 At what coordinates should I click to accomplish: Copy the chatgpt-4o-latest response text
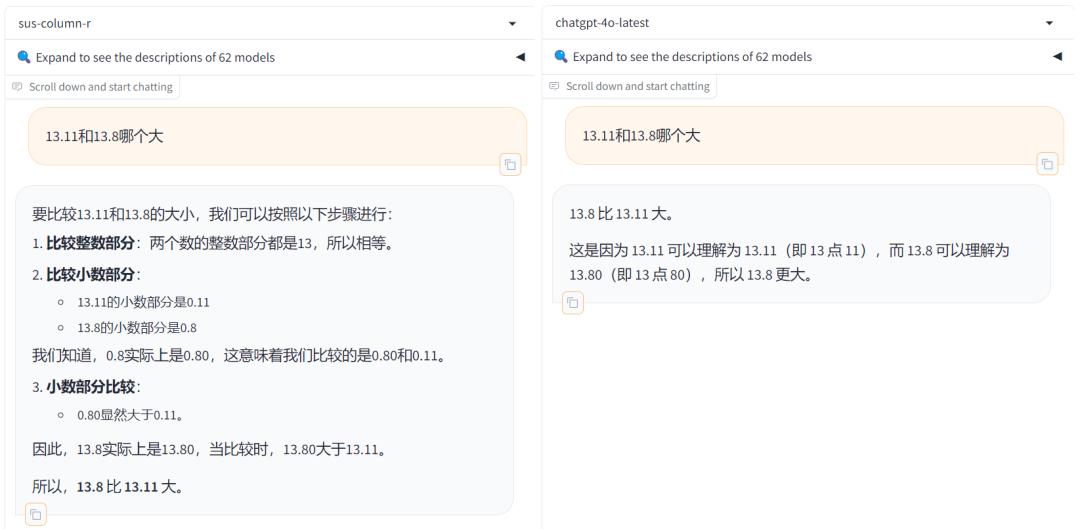(x=572, y=302)
